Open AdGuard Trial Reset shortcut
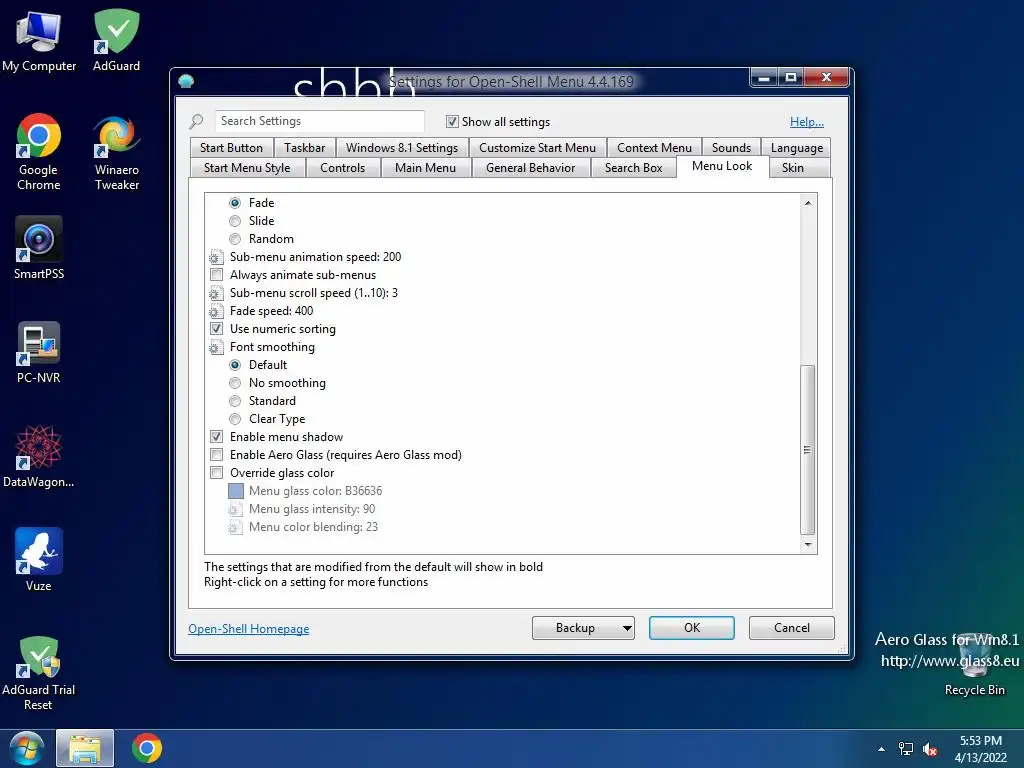 (x=39, y=673)
